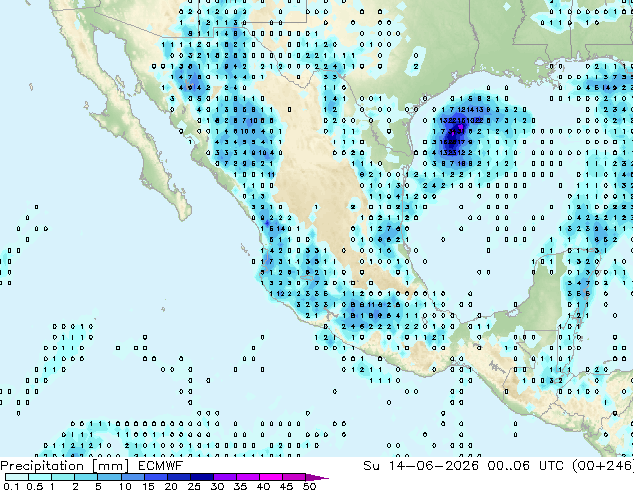This screenshot has width=634, height=490.
Task: Click the 'Precipitation' title word
Action: click(x=42, y=466)
